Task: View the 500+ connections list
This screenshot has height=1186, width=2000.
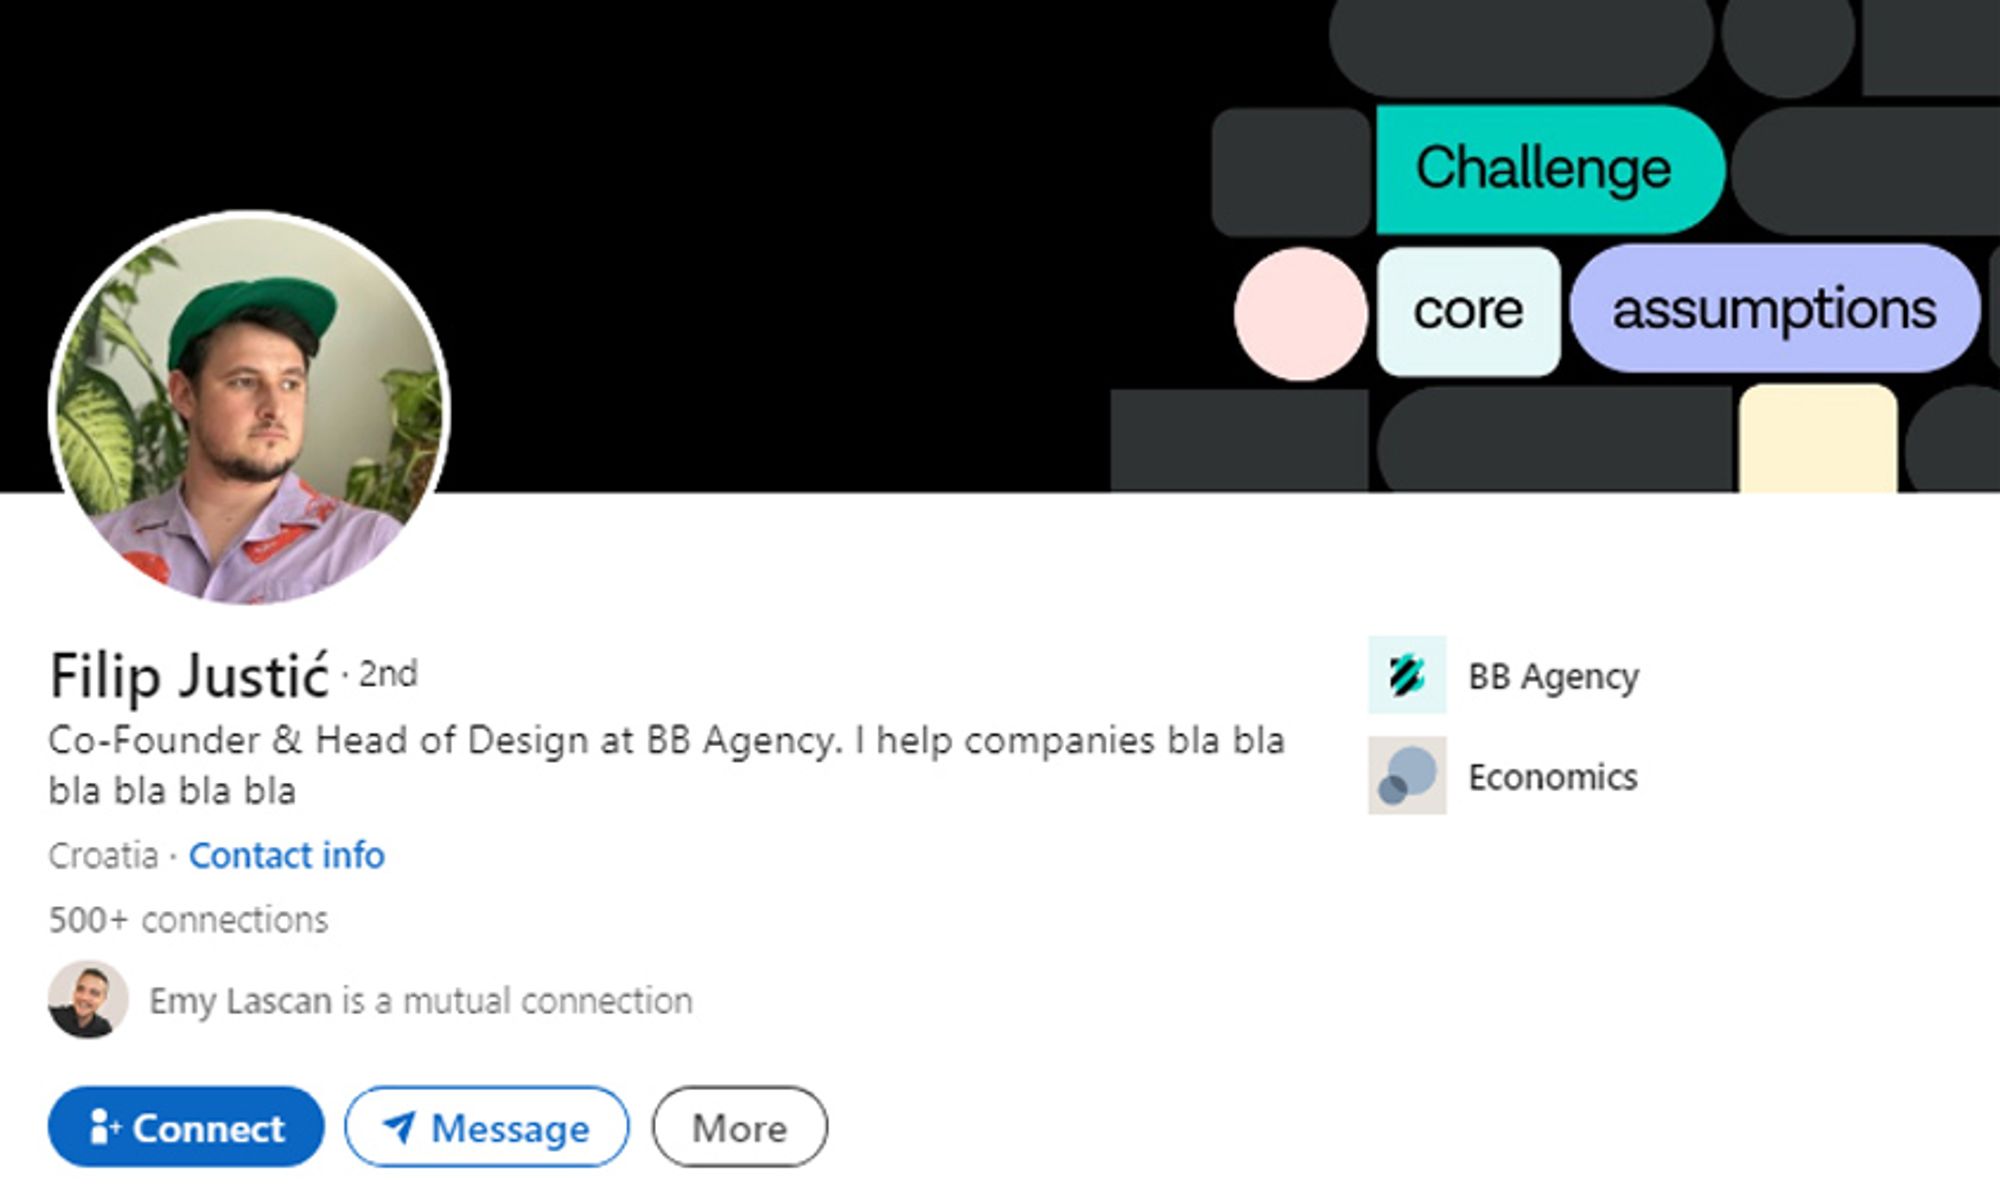Action: [188, 920]
